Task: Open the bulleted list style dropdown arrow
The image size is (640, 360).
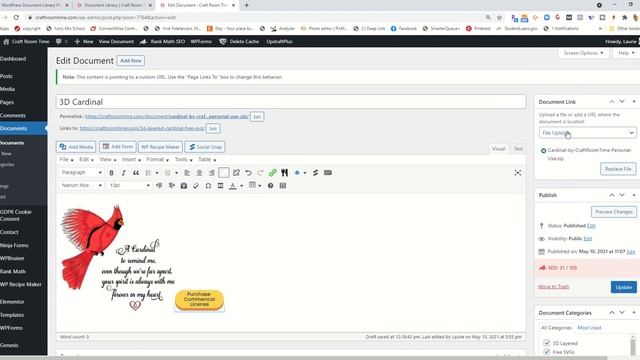Action: click(157, 173)
